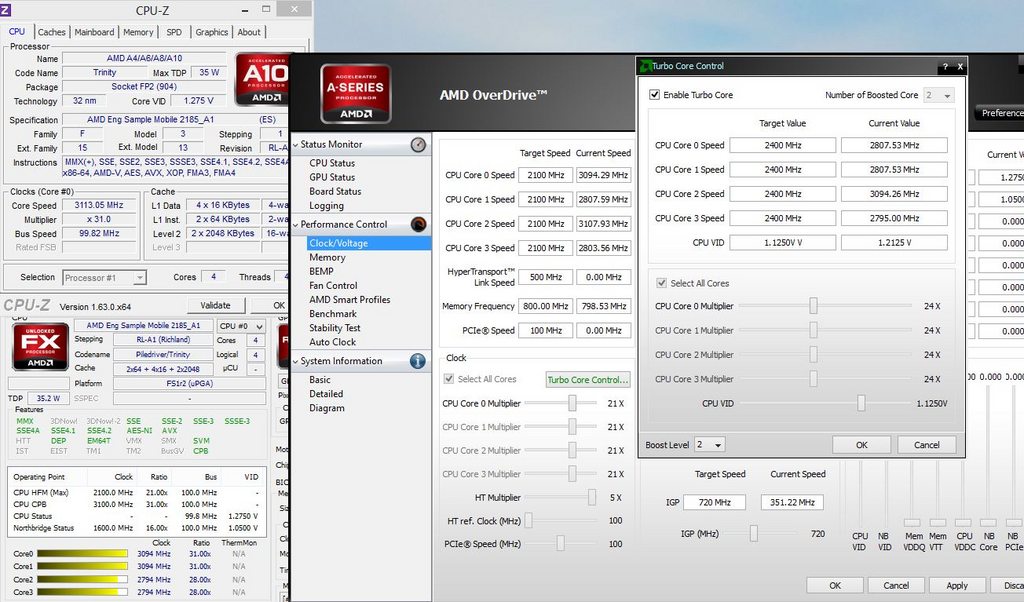The height and width of the screenshot is (602, 1024).
Task: Click the IGP target speed field 720 MHz
Action: pos(714,502)
